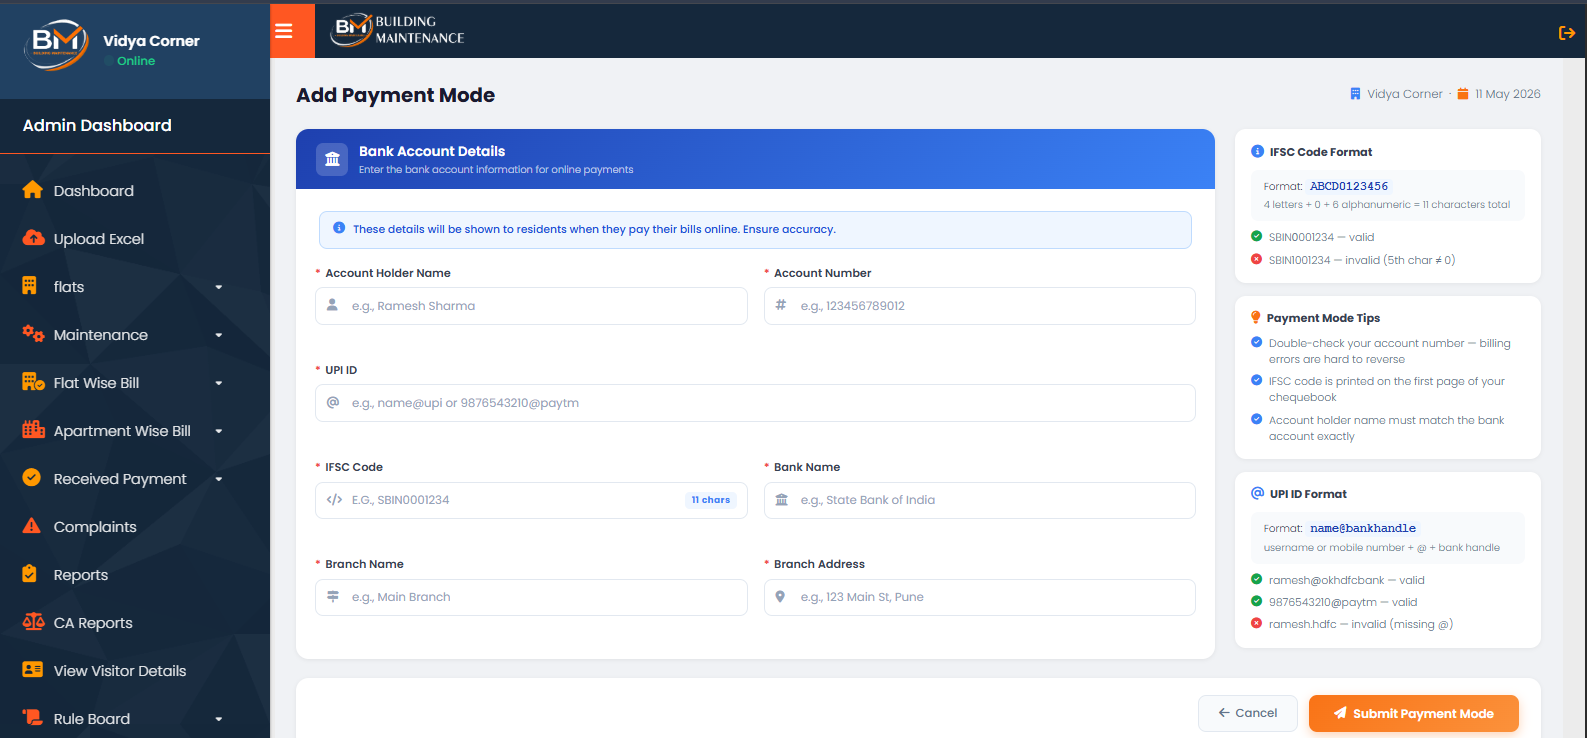Click '9876543210@paytm — valid' example text
1587x738 pixels.
1343,602
